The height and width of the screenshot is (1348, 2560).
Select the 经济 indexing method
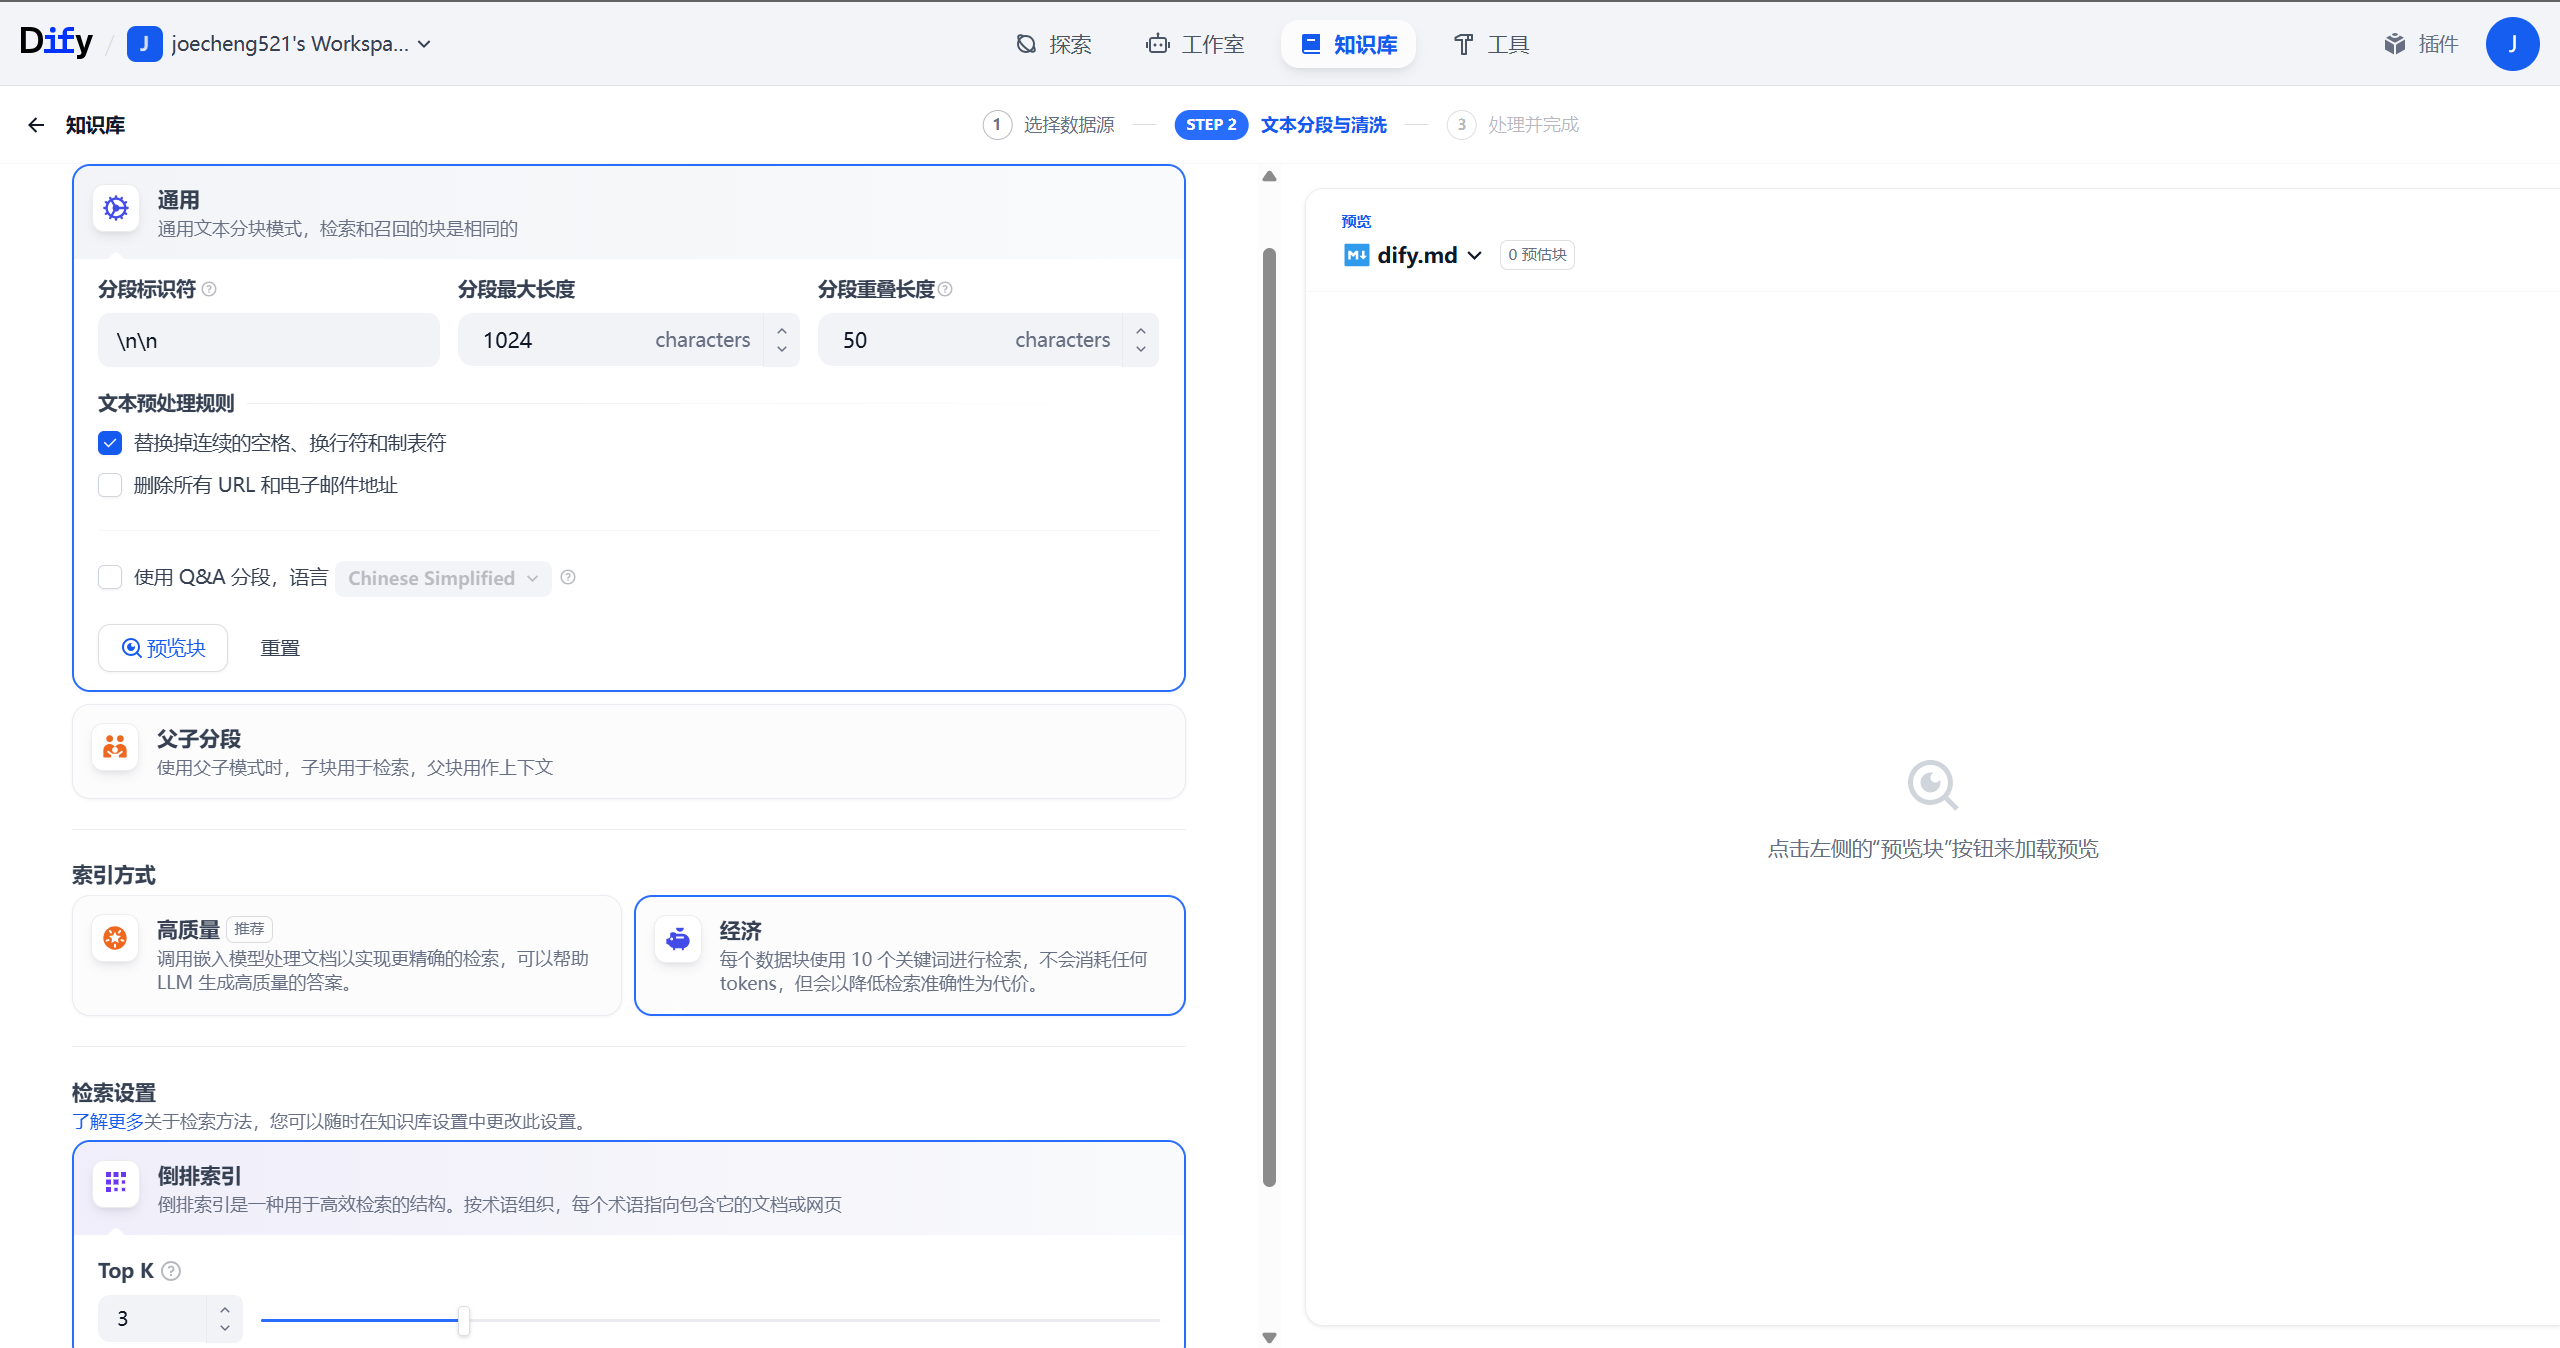click(908, 955)
